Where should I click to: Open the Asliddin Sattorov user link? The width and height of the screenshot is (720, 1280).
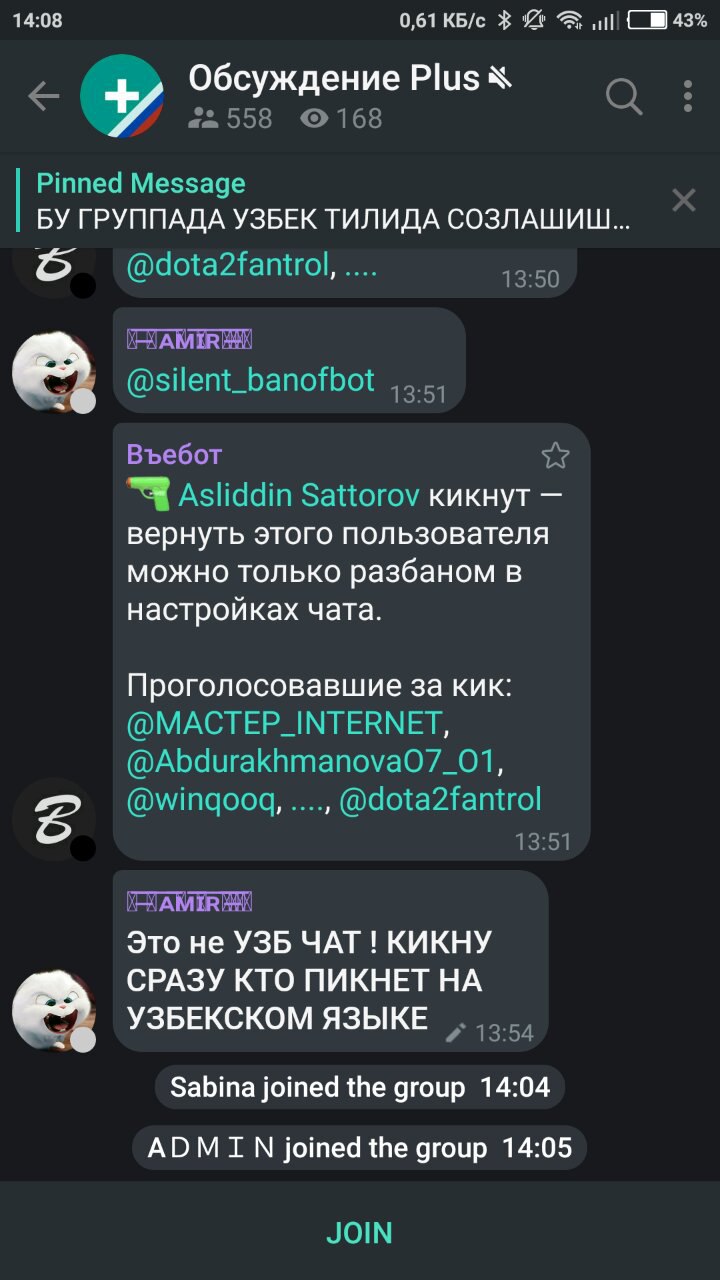(x=300, y=495)
